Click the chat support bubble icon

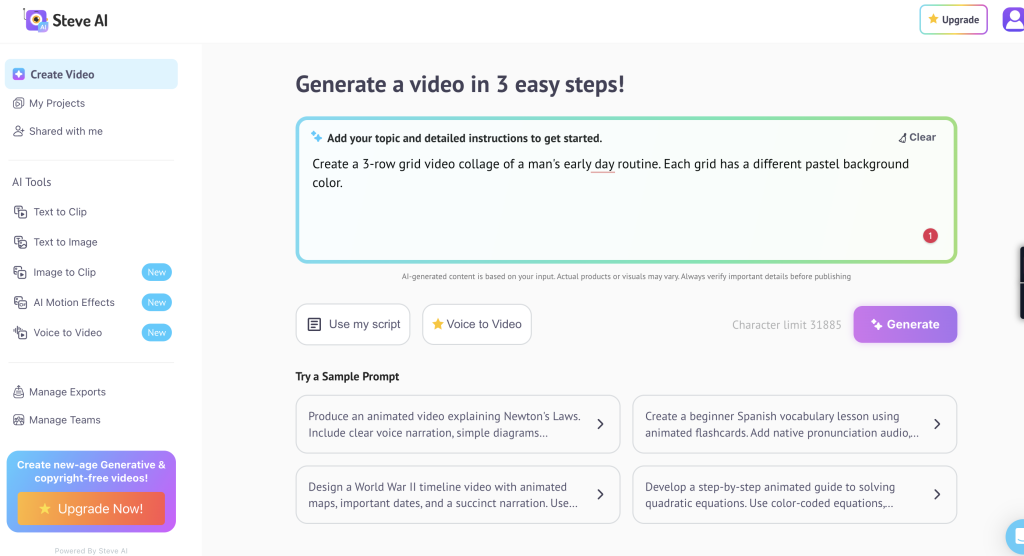1016,536
